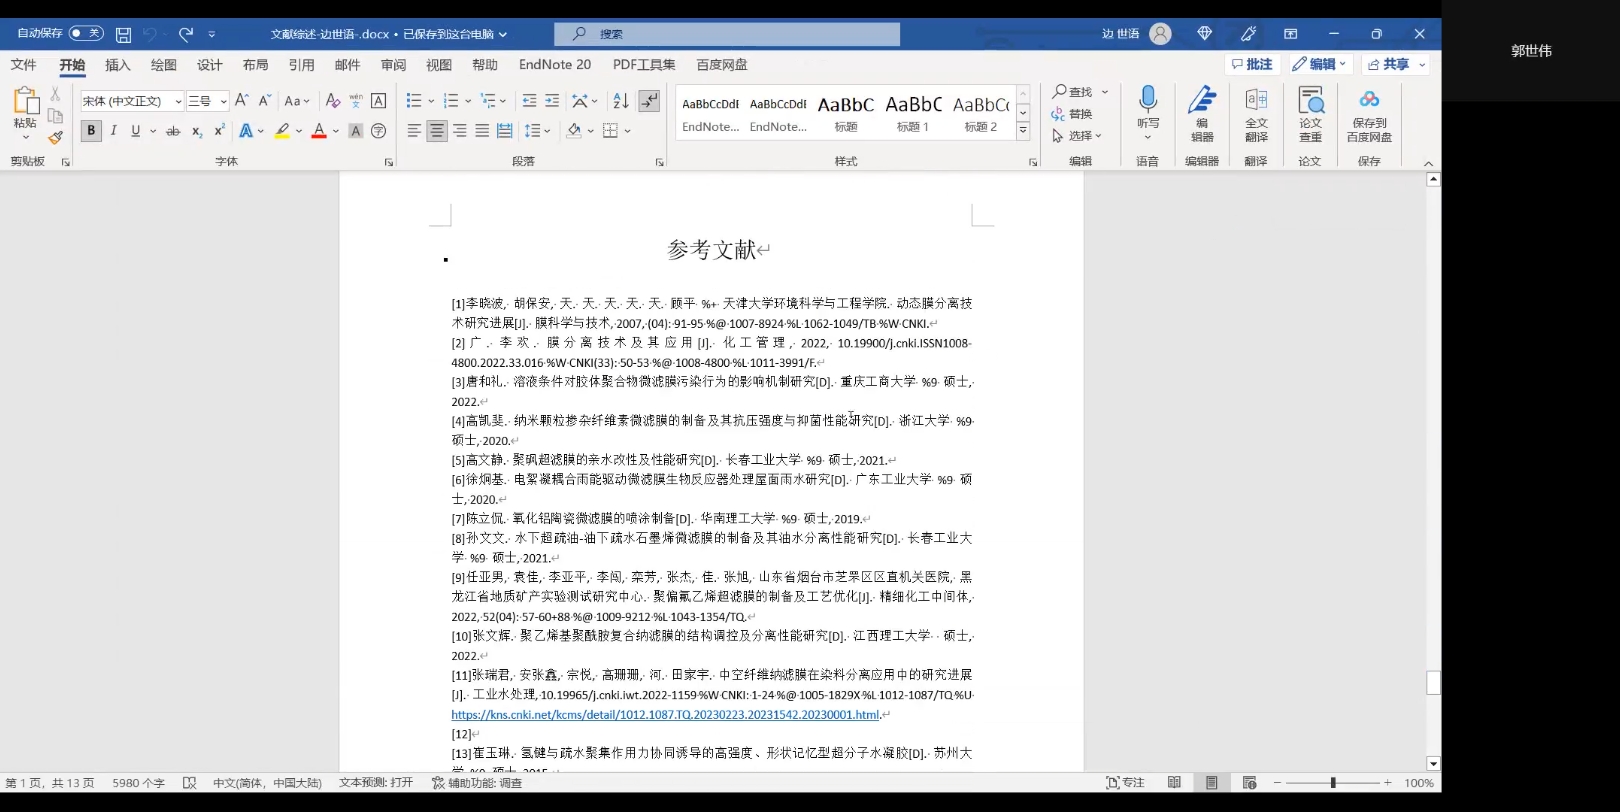Toggle Focus mode in status bar
Viewport: 1620px width, 812px height.
[1125, 783]
